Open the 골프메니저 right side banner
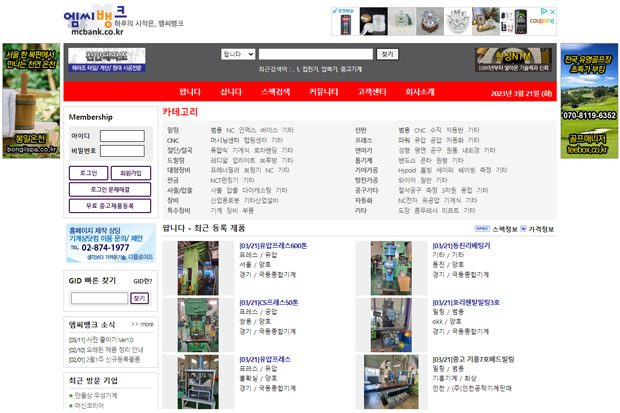Screen dimensions: 620x413 589,100
